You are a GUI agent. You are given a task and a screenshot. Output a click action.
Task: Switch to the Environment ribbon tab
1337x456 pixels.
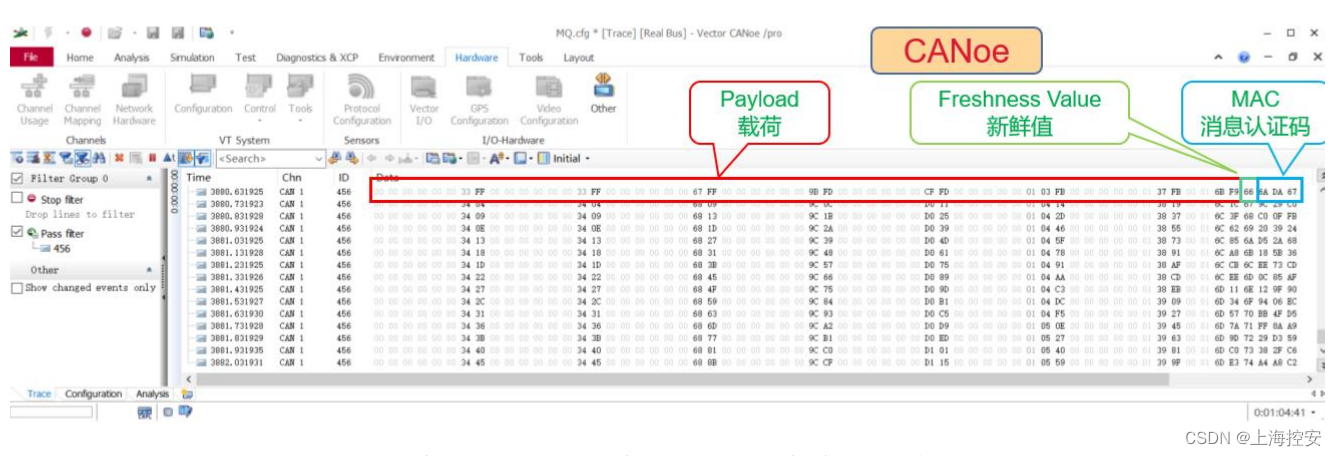click(x=406, y=58)
